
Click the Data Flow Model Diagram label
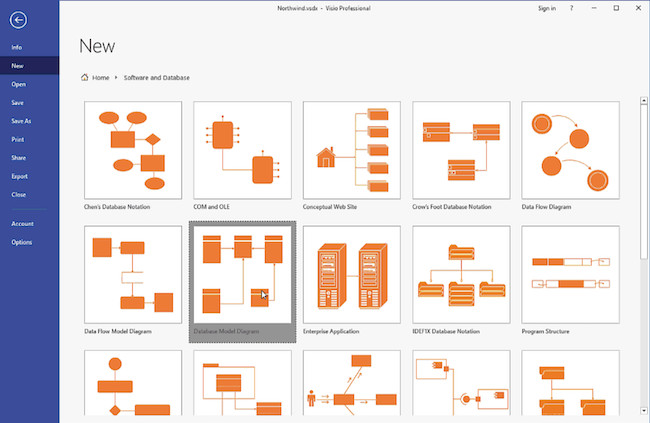pyautogui.click(x=118, y=331)
